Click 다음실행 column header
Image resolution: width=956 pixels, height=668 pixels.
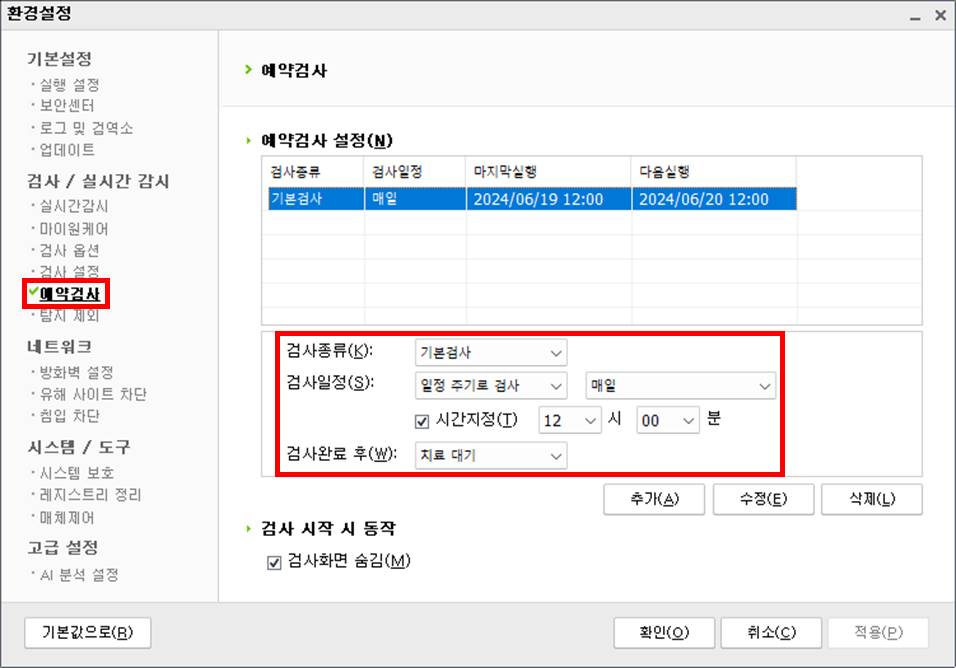(x=713, y=172)
